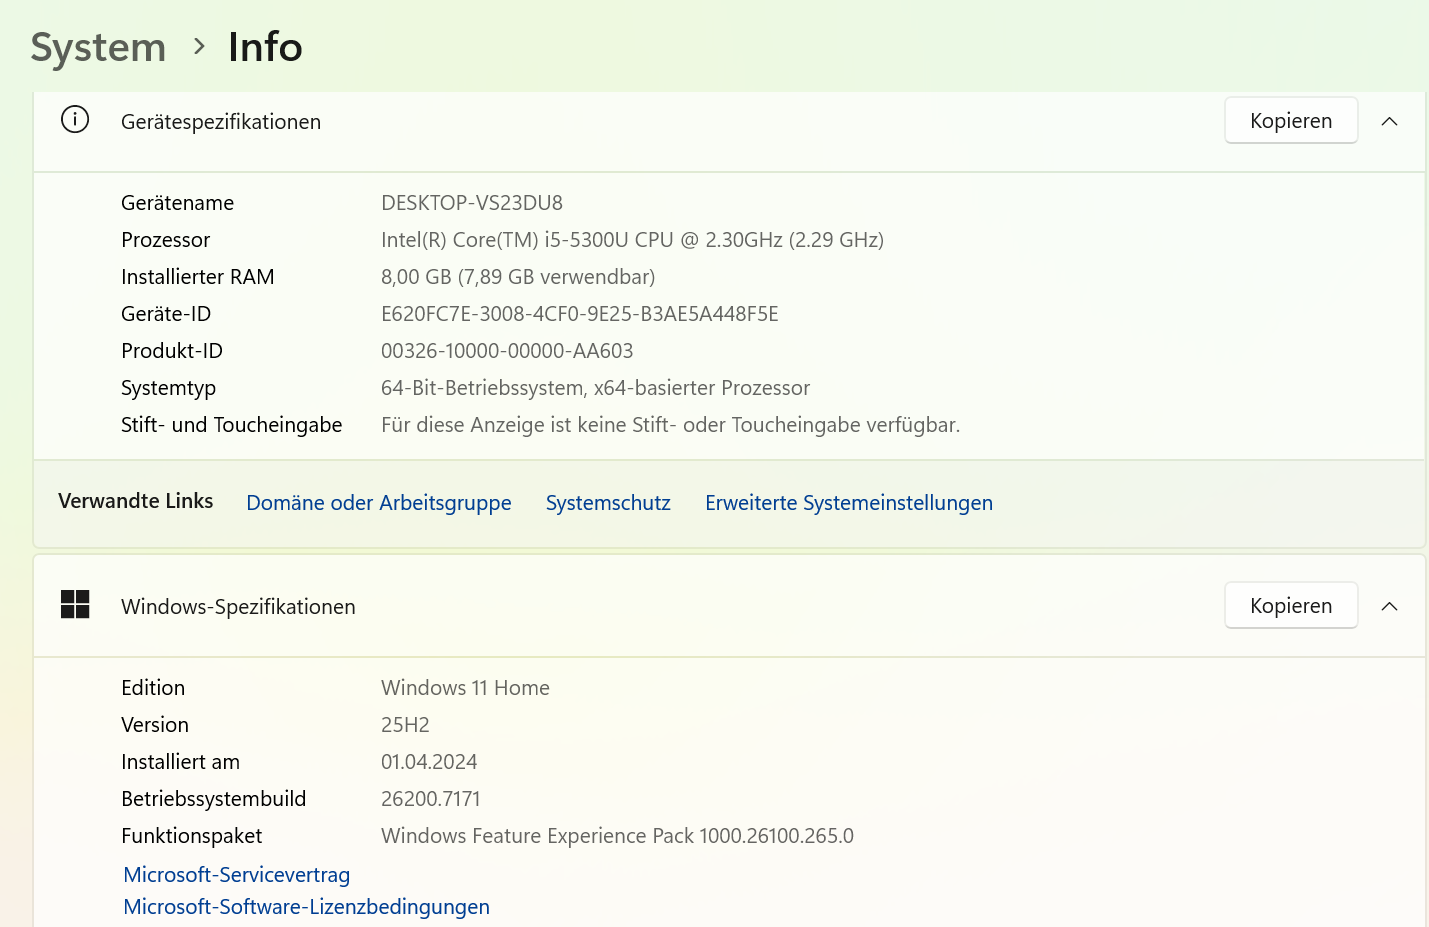Collapse the Windows-Spezifikationen section
Image resolution: width=1429 pixels, height=927 pixels.
click(x=1389, y=606)
